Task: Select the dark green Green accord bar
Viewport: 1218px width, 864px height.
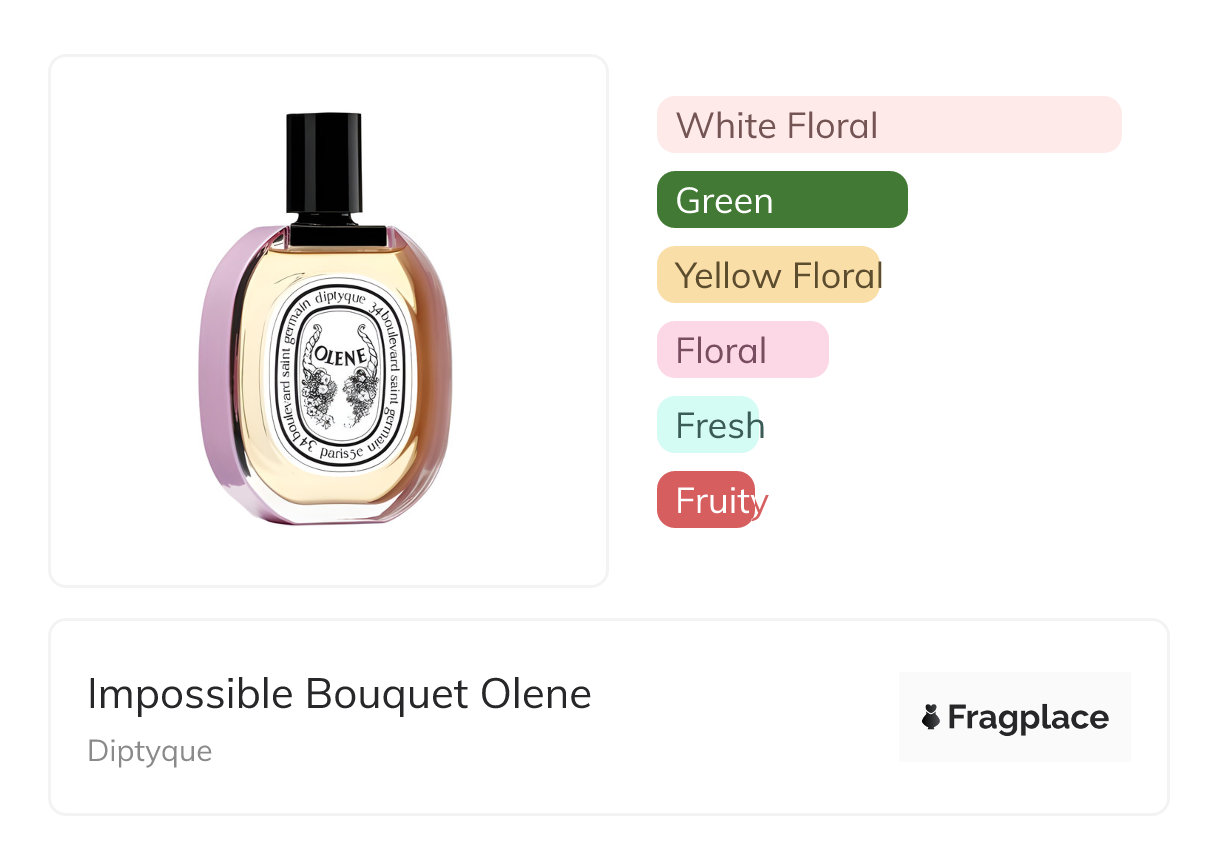Action: click(x=781, y=200)
